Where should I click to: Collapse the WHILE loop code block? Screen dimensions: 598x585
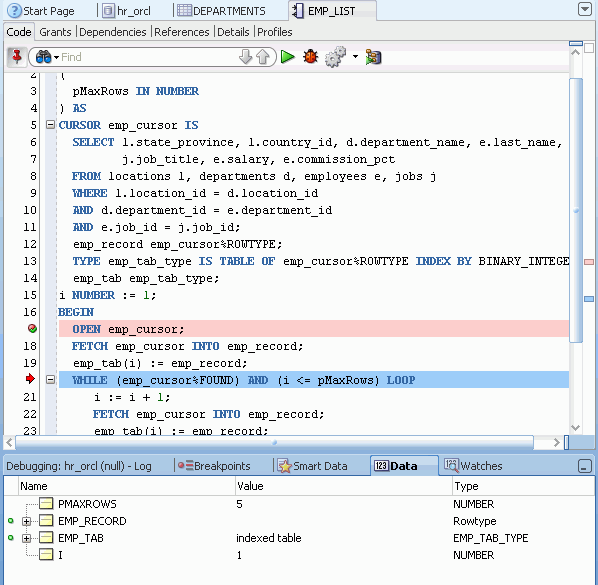pos(50,379)
